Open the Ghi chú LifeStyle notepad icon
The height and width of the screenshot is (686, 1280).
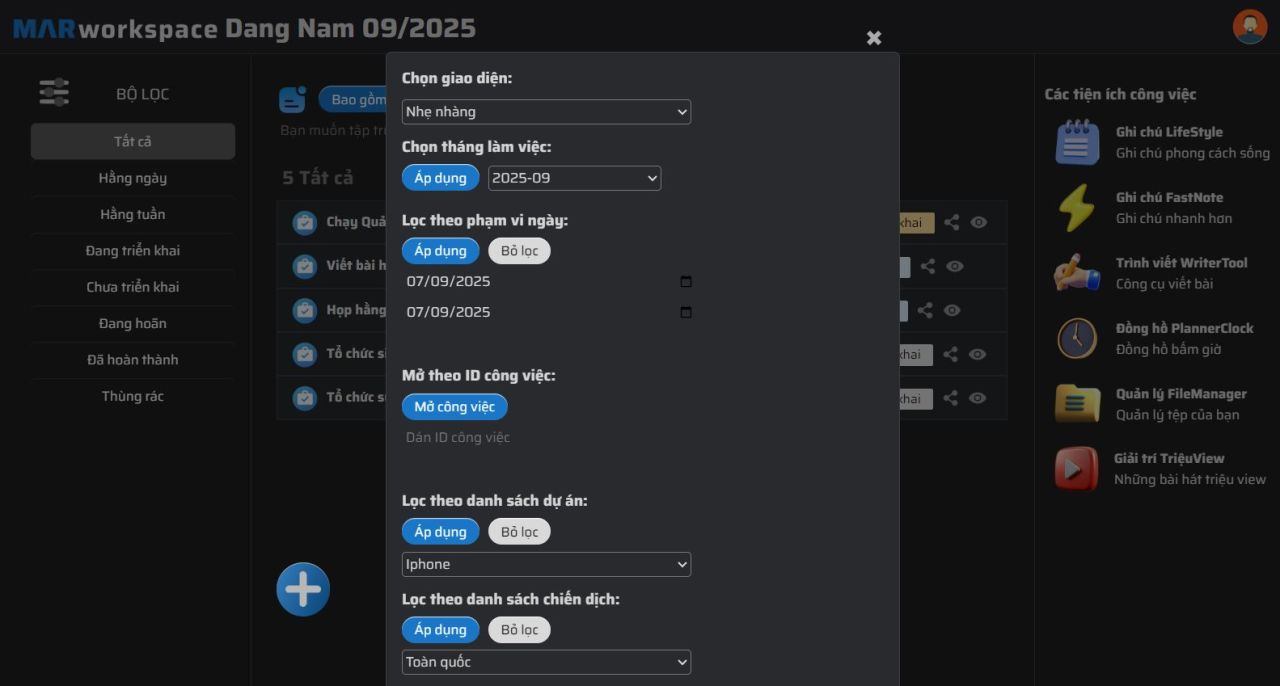pyautogui.click(x=1077, y=142)
